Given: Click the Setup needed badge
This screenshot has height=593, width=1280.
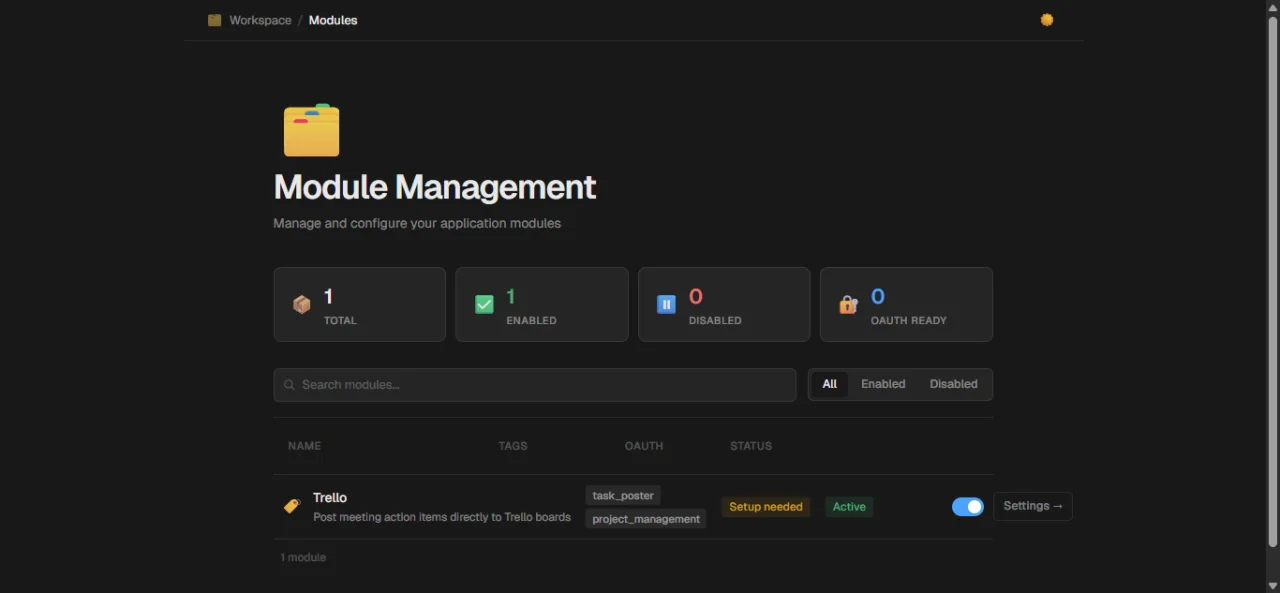Looking at the screenshot, I should [766, 507].
